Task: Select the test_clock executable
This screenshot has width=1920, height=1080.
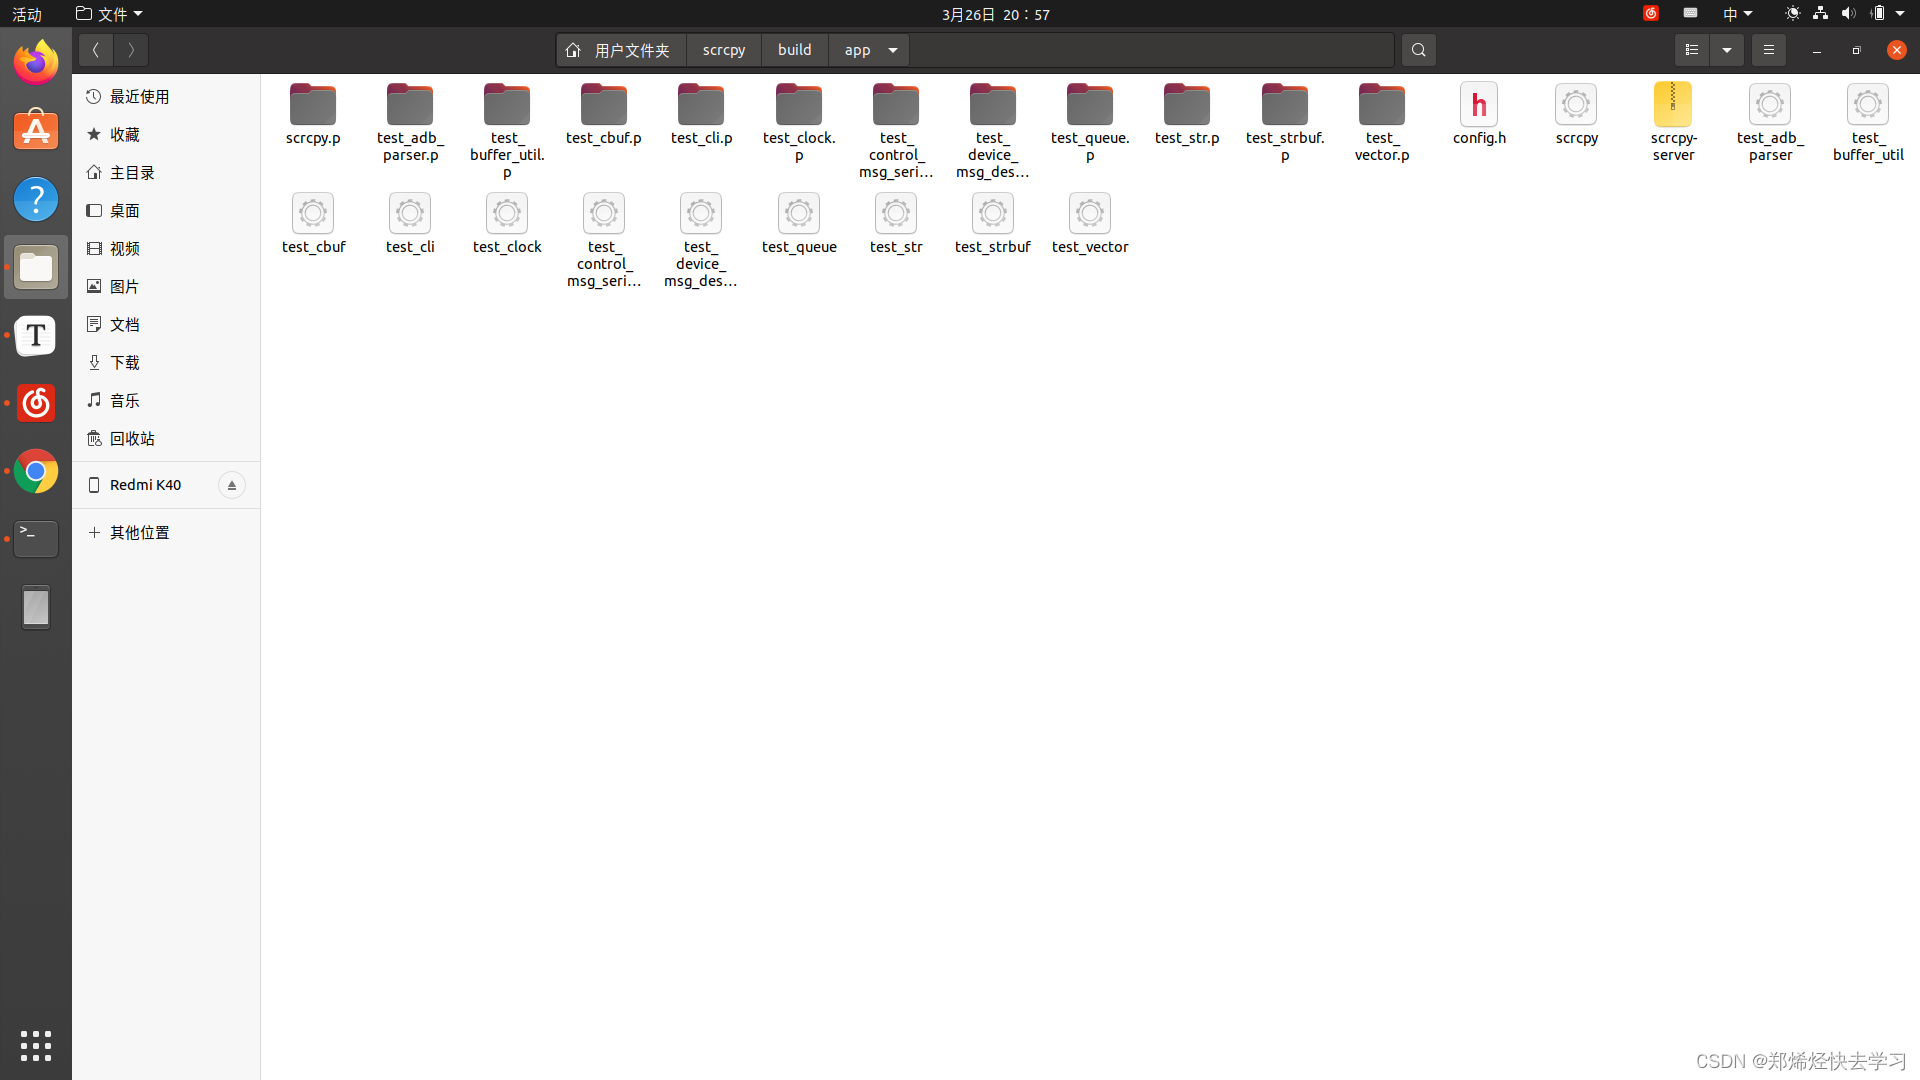Action: coord(507,224)
